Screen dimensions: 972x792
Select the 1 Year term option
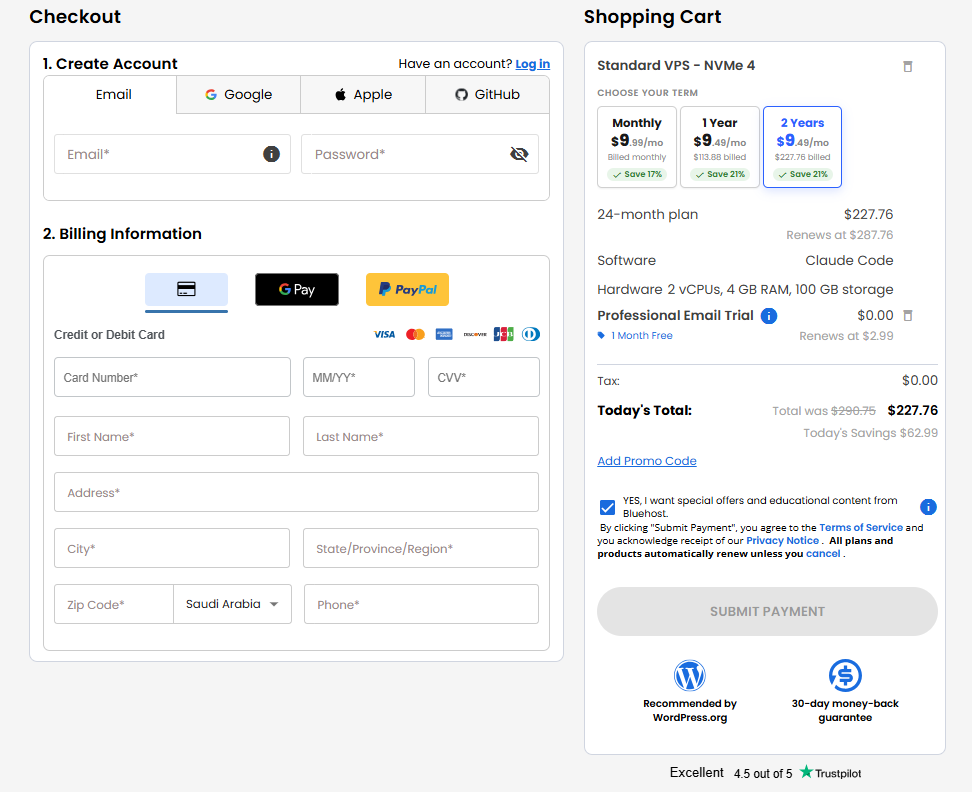click(720, 147)
